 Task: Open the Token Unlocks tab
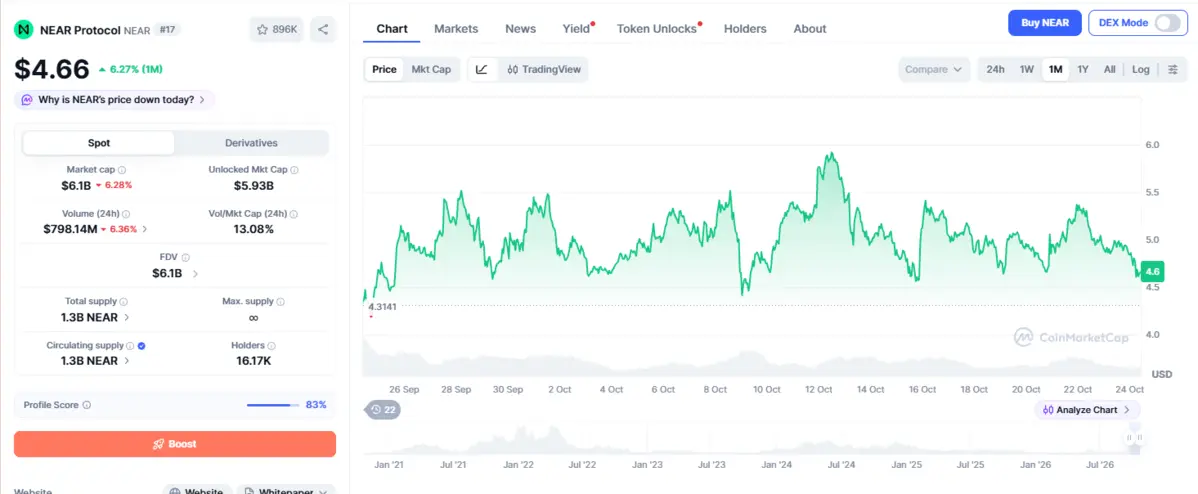(657, 28)
